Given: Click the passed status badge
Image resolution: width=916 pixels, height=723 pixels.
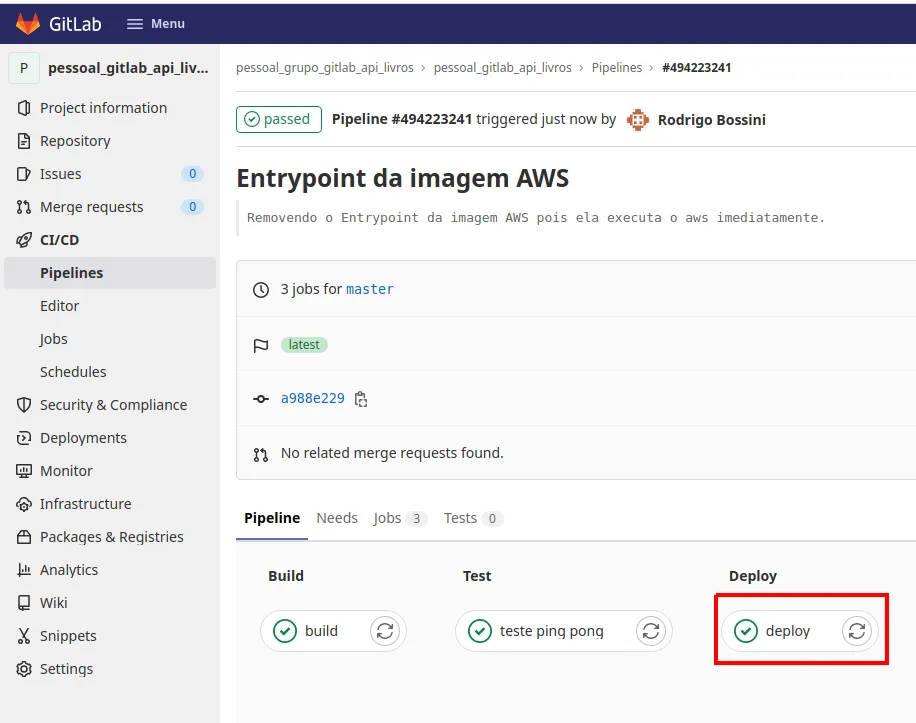Looking at the screenshot, I should pos(279,119).
